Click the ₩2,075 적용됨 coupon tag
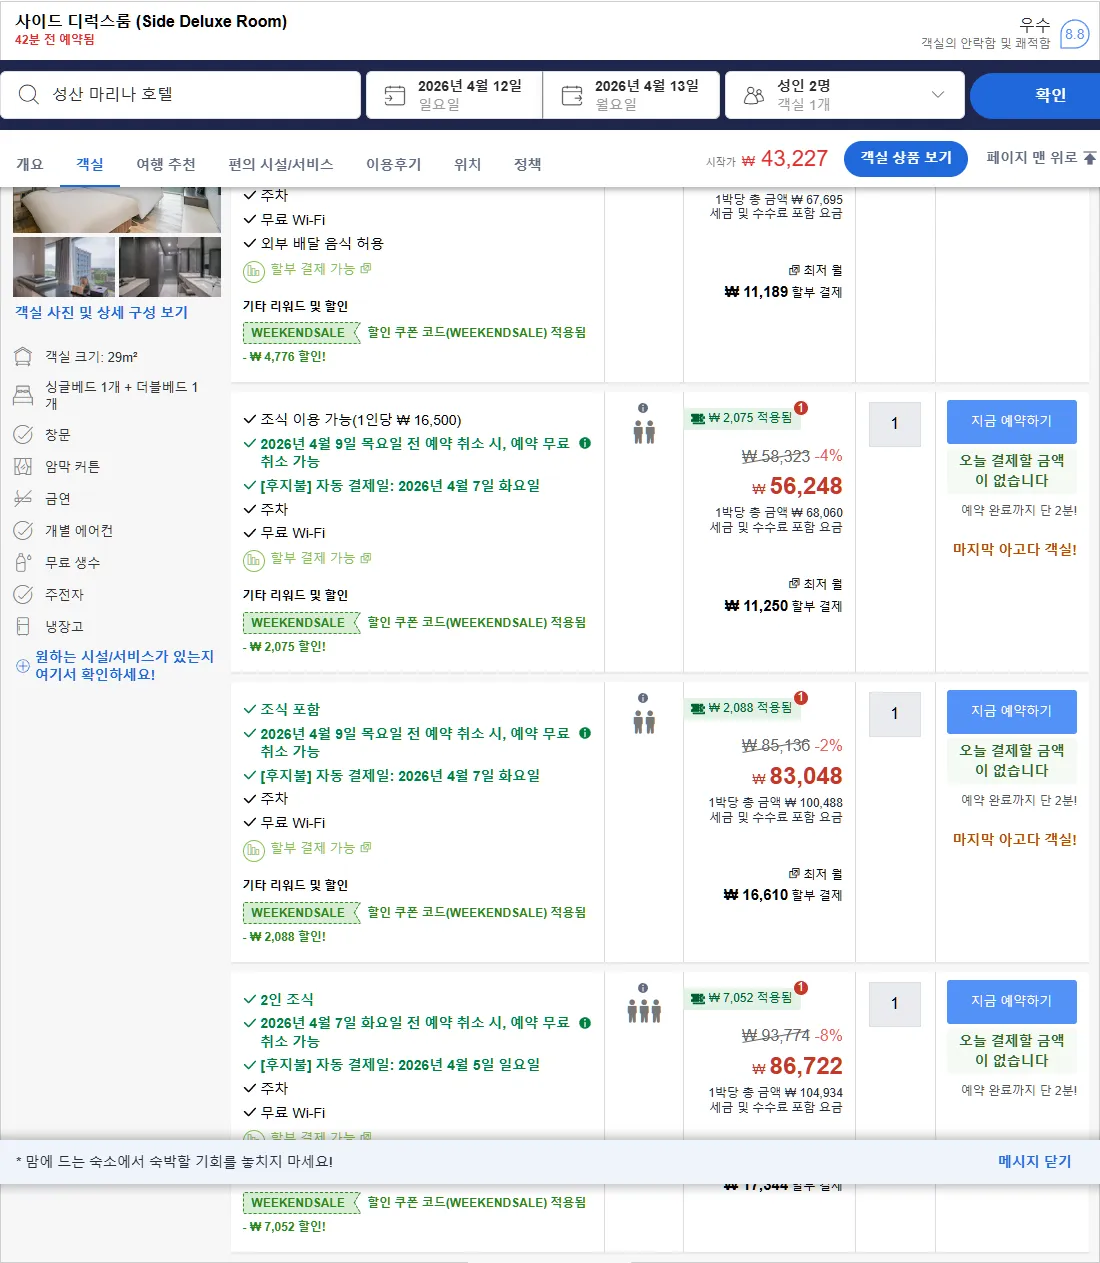Image resolution: width=1100 pixels, height=1263 pixels. [x=744, y=418]
